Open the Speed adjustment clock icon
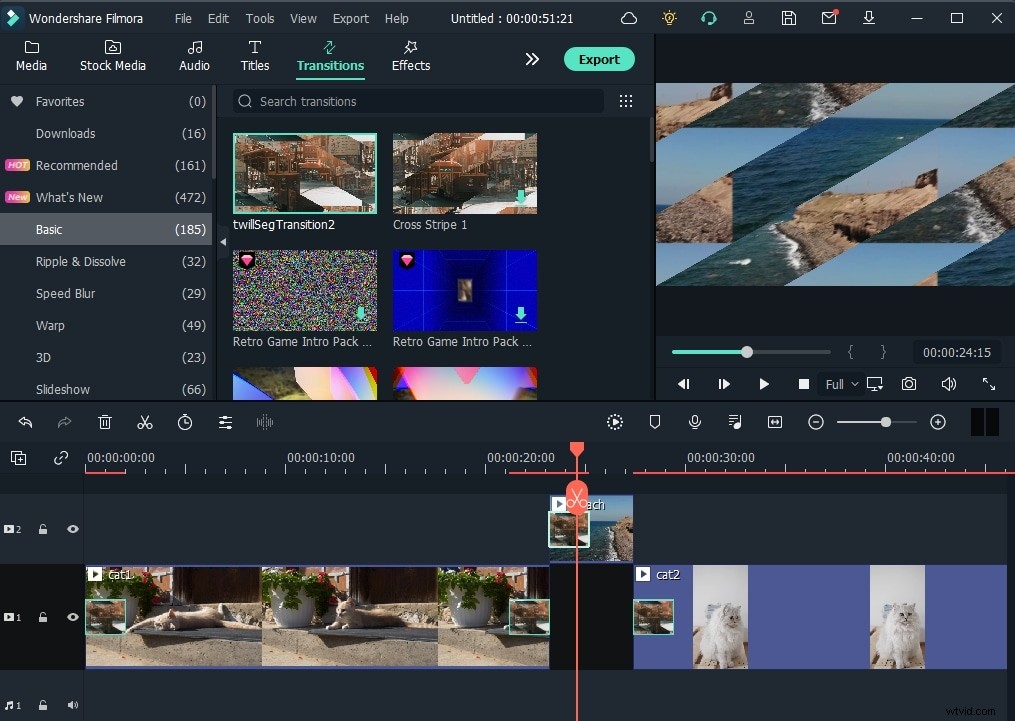The width and height of the screenshot is (1015, 721). 185,422
